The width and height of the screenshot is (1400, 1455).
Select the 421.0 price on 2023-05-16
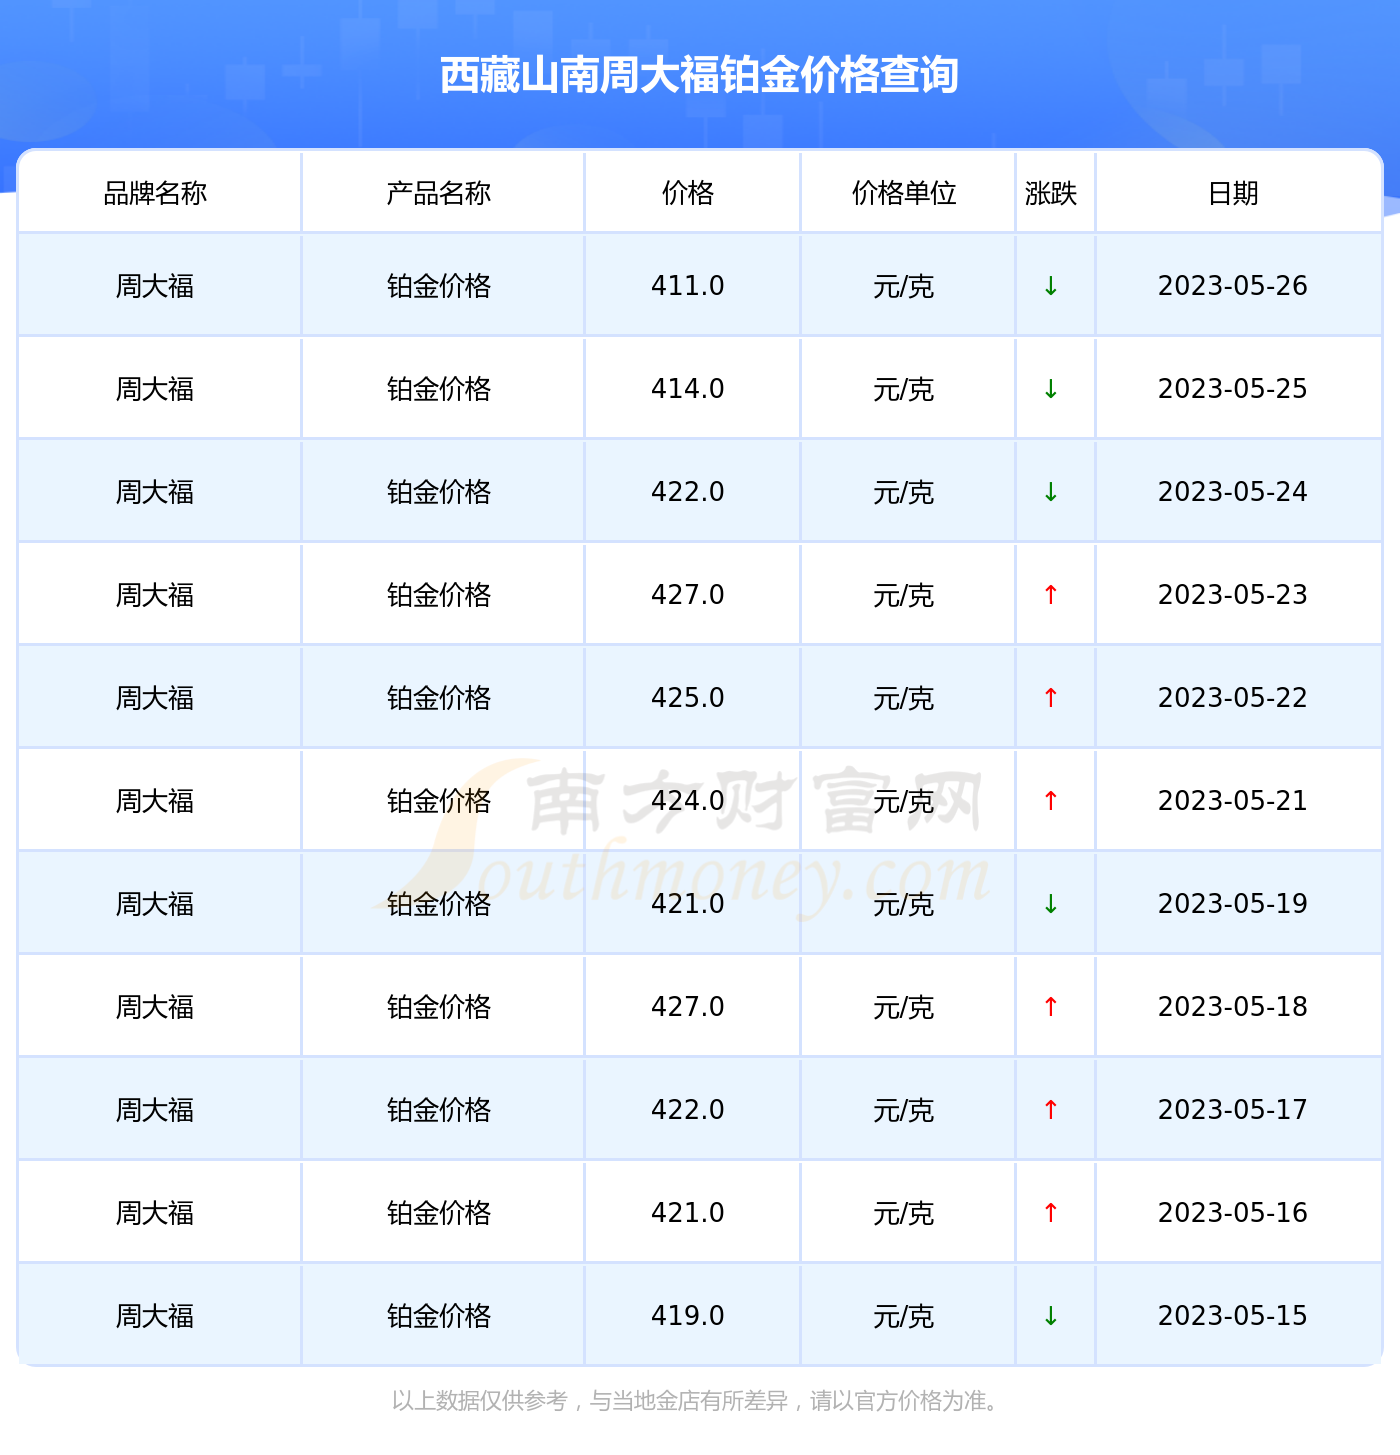(x=688, y=1213)
